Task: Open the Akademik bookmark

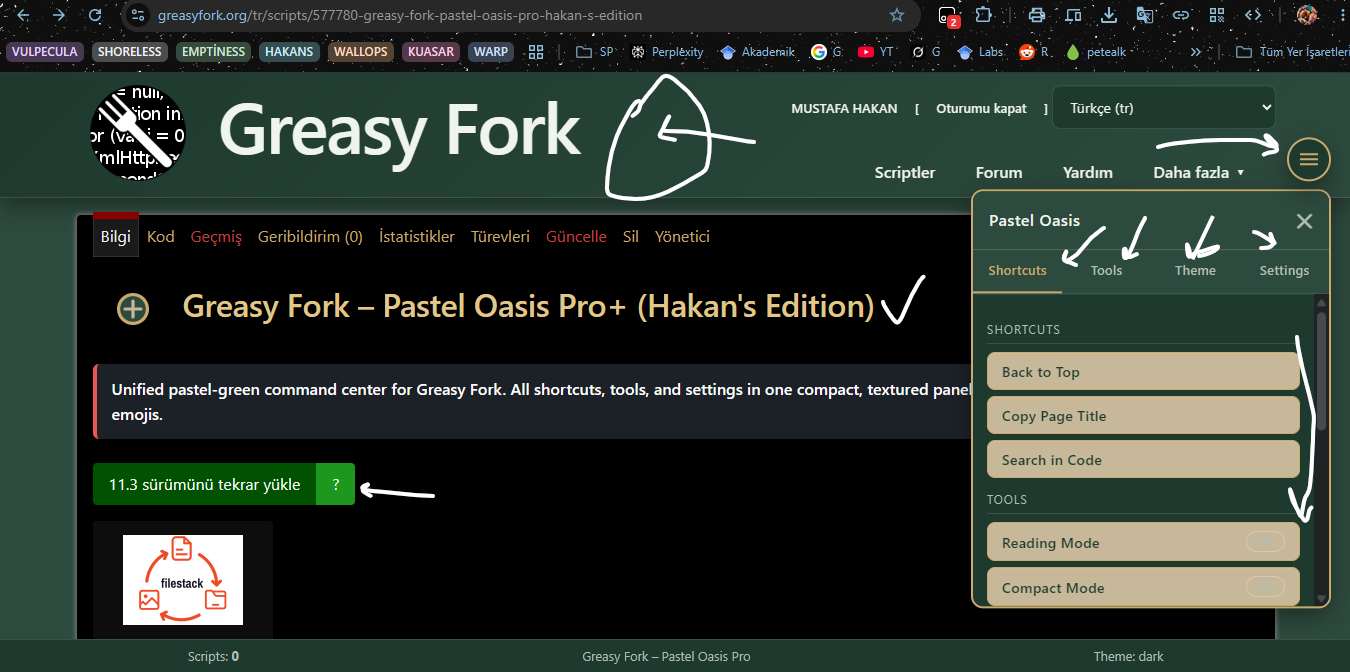Action: coord(758,52)
